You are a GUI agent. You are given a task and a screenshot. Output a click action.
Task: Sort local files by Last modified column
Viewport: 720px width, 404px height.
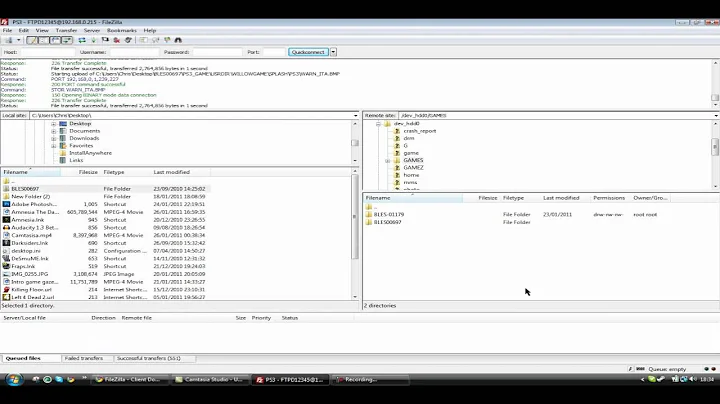(180, 172)
